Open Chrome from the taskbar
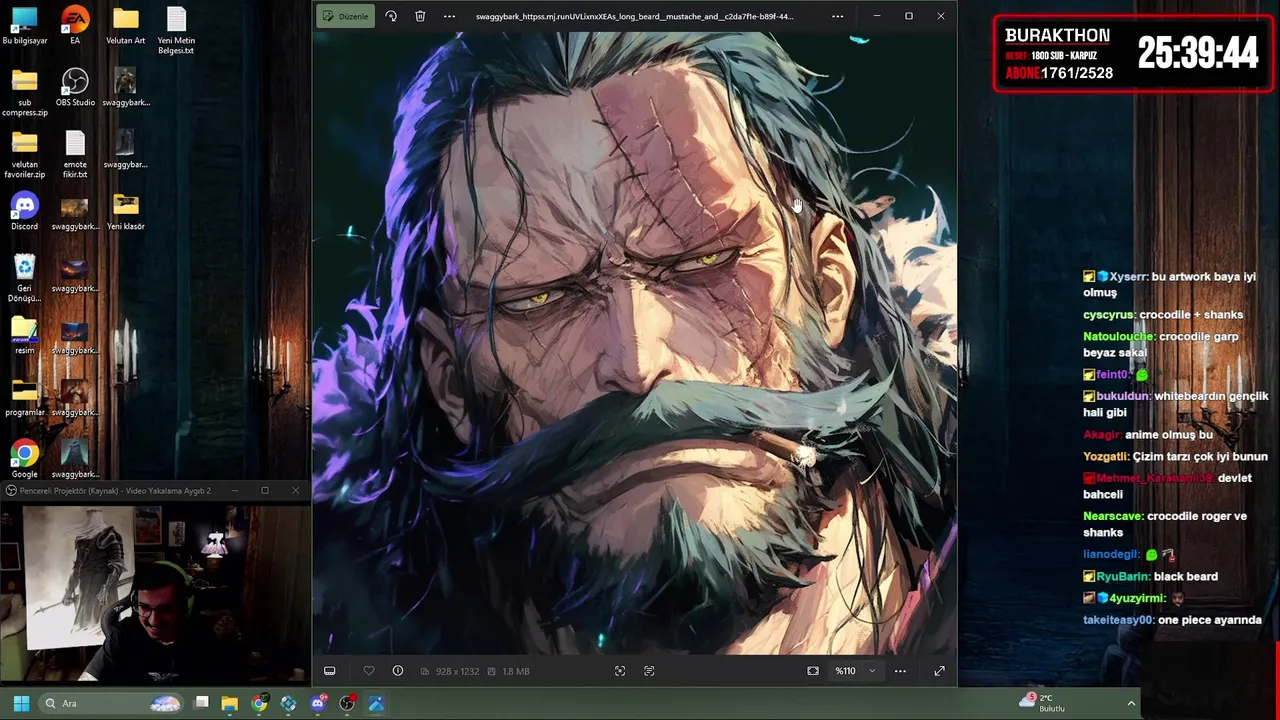The height and width of the screenshot is (720, 1280). click(x=259, y=703)
